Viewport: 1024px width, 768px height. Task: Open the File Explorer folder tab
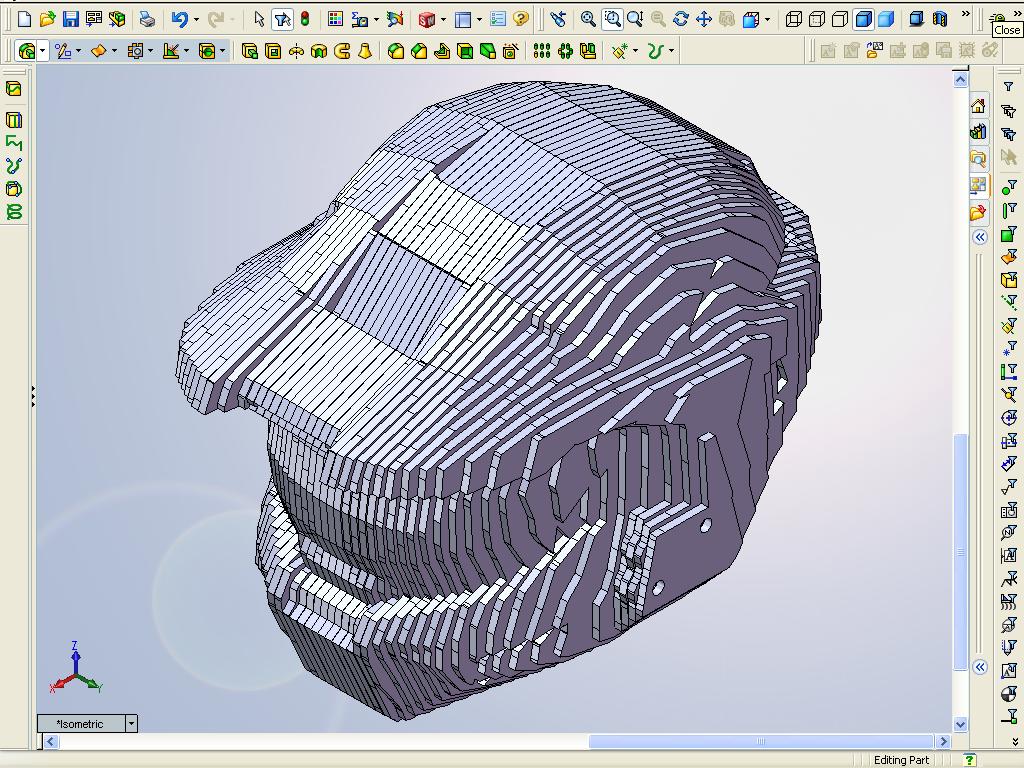click(978, 212)
